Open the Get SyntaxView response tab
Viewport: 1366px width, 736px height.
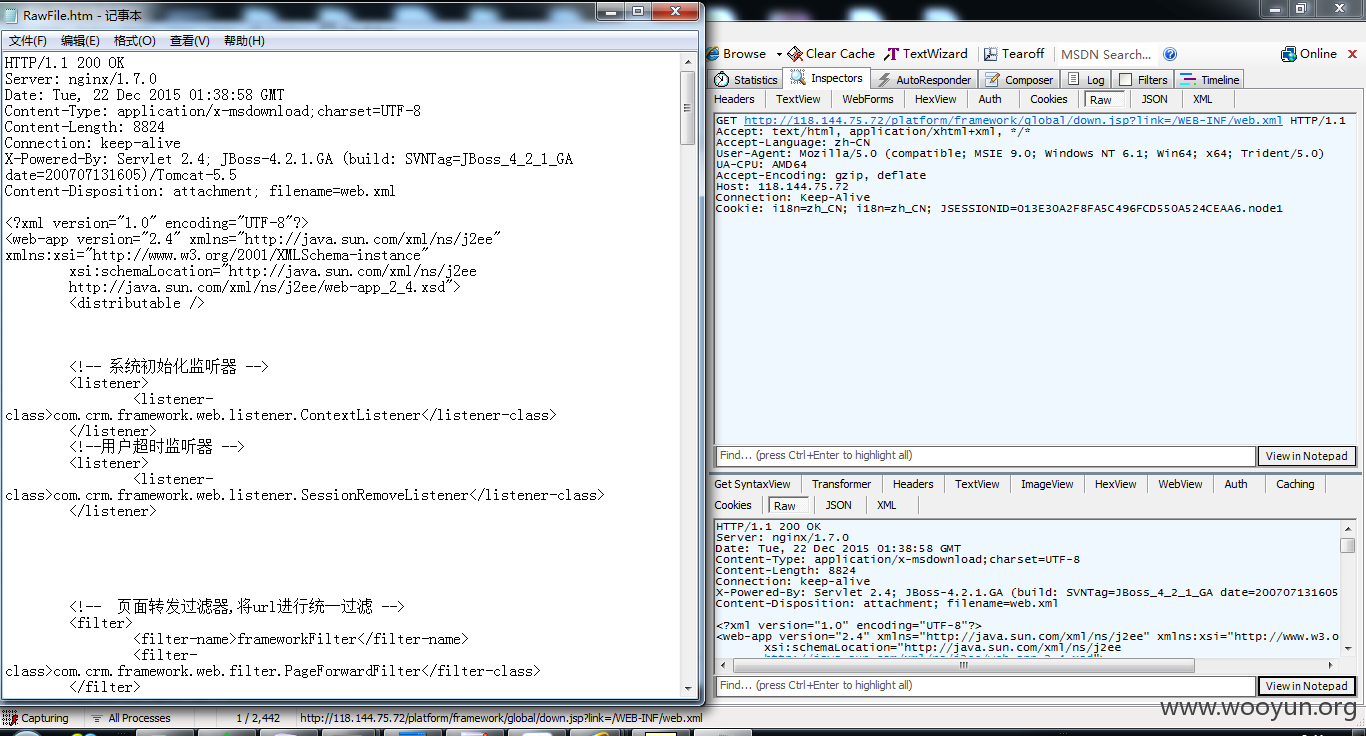[x=752, y=484]
